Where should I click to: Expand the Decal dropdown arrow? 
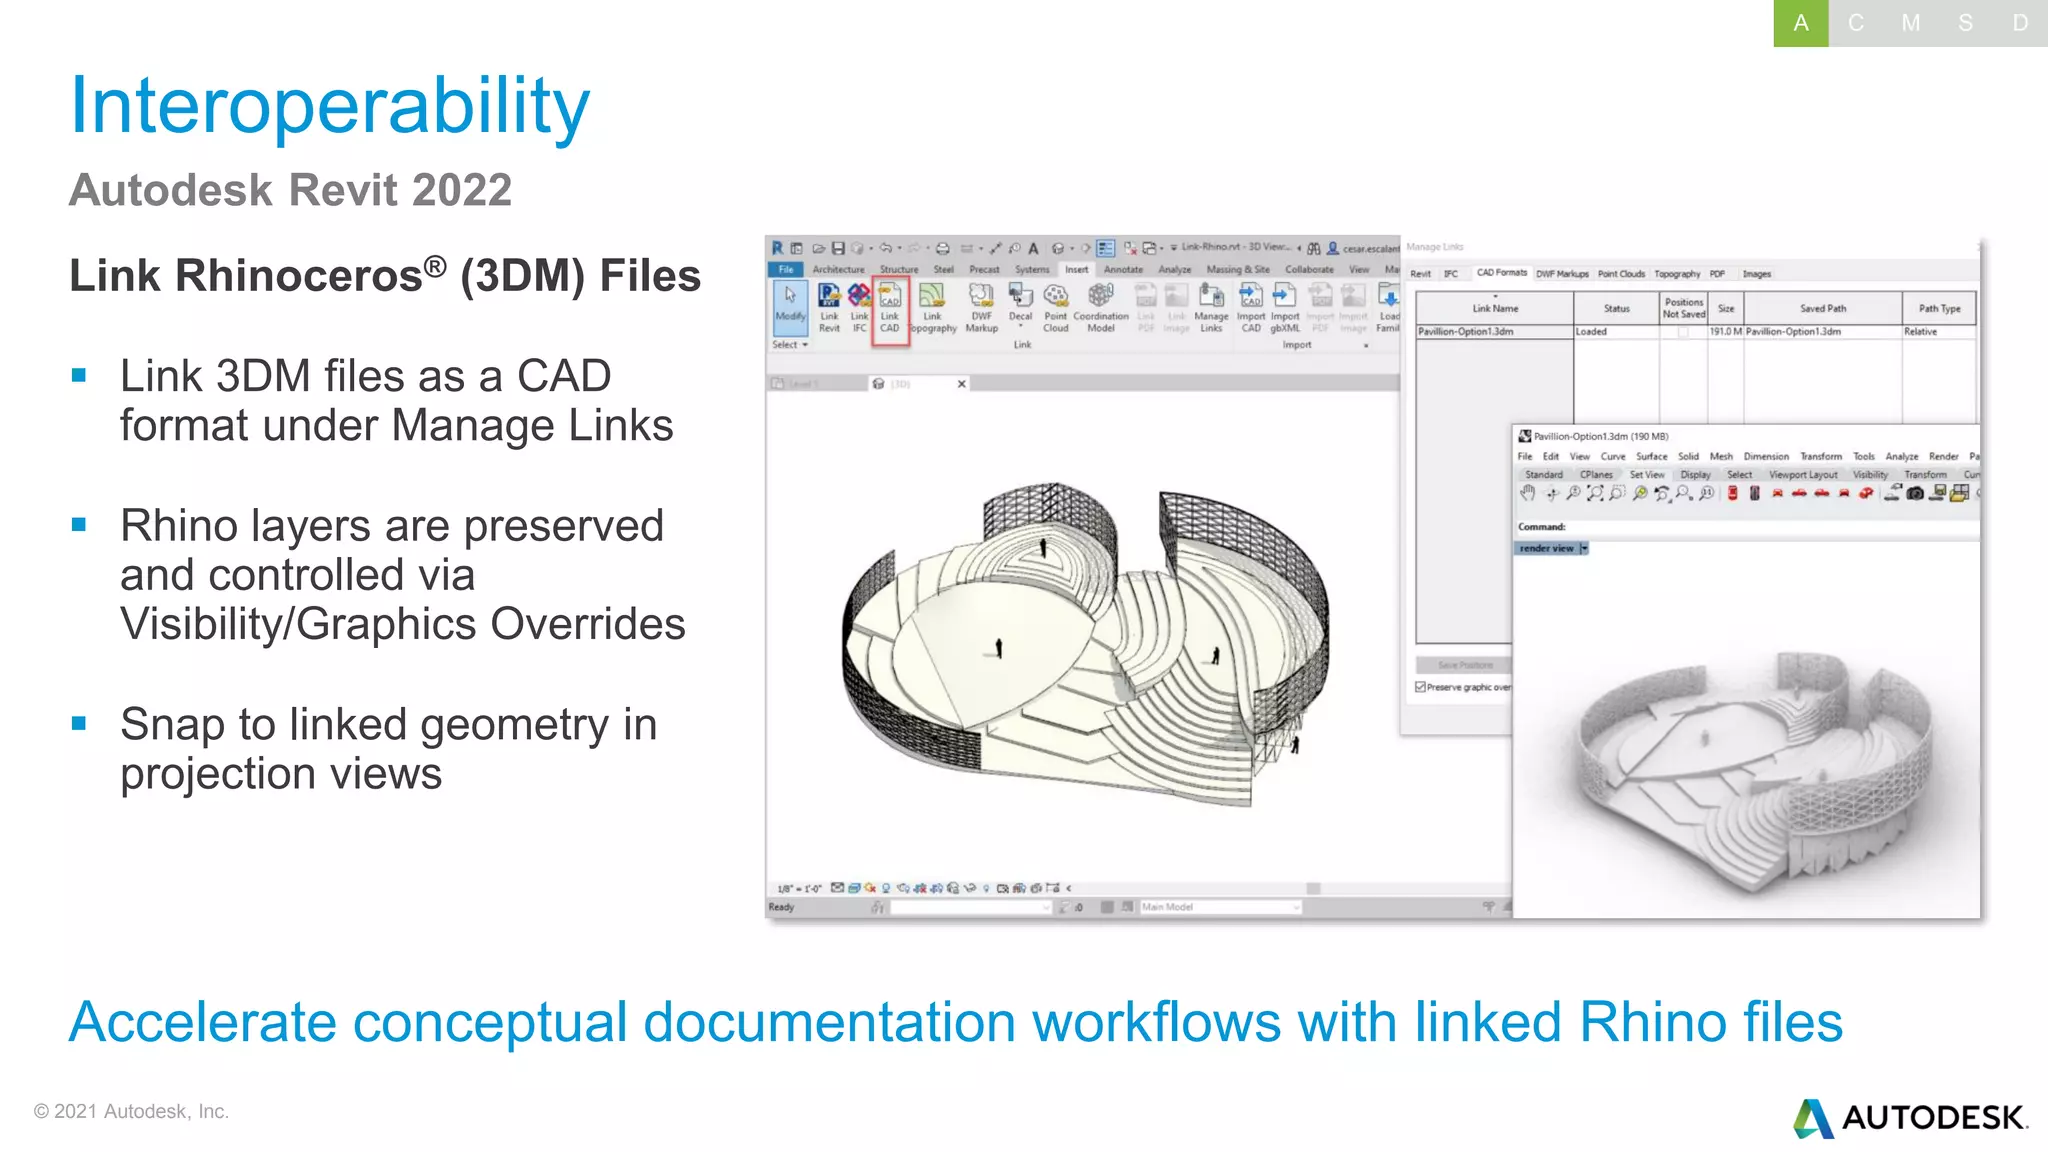click(x=1020, y=326)
